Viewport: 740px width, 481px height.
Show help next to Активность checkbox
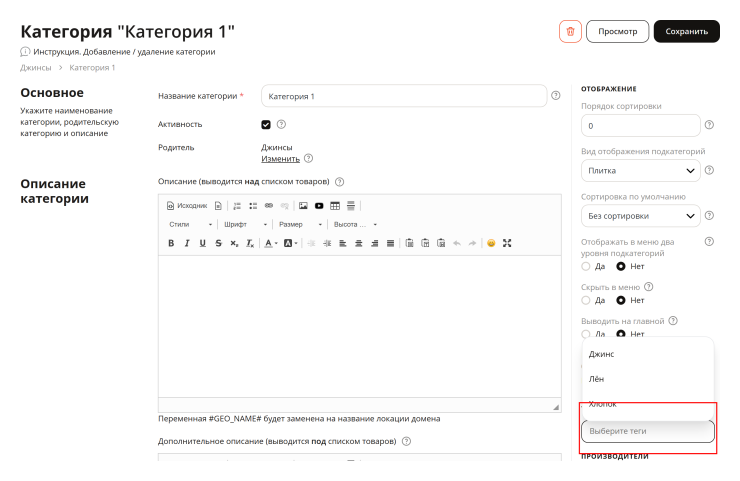tap(281, 124)
